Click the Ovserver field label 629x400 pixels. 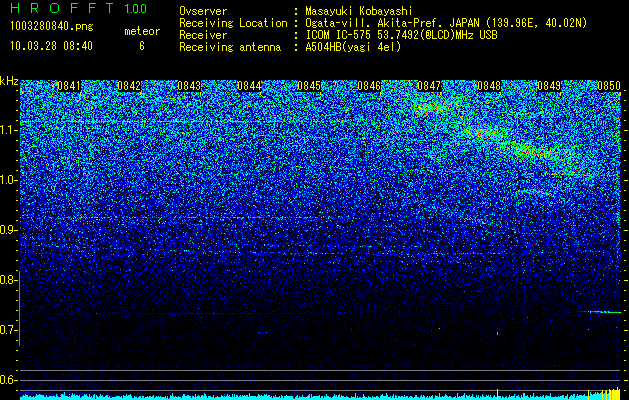203,11
